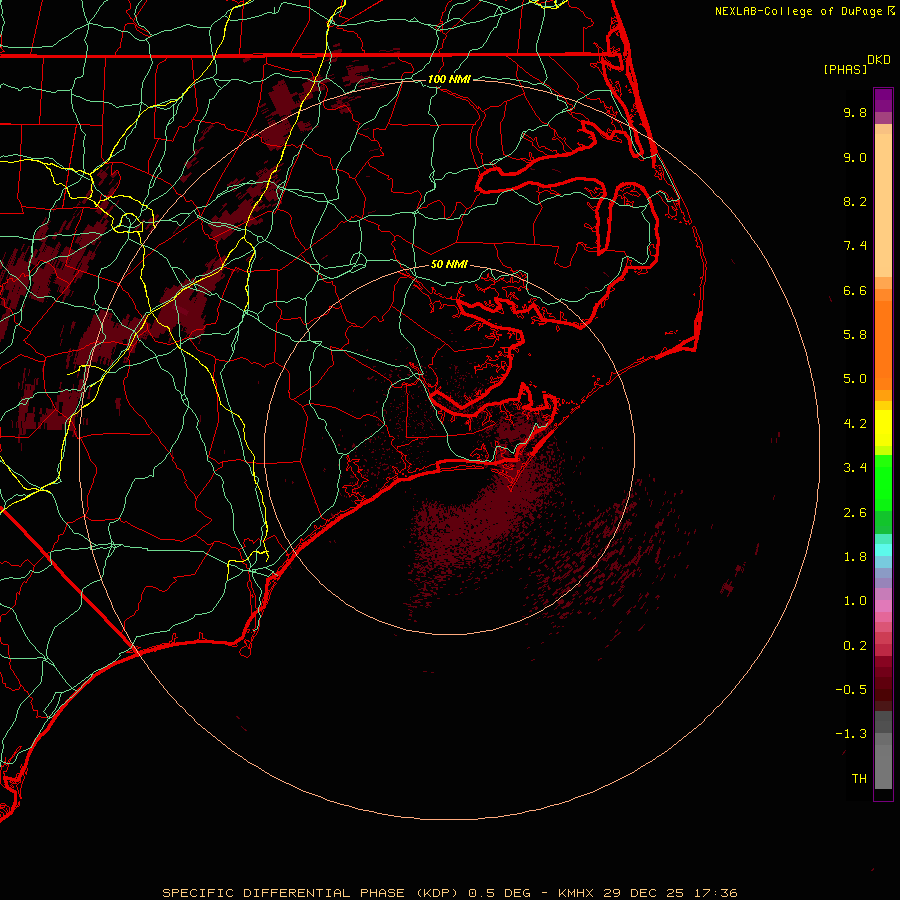Click the 0.2 value on the color scale

855,646
